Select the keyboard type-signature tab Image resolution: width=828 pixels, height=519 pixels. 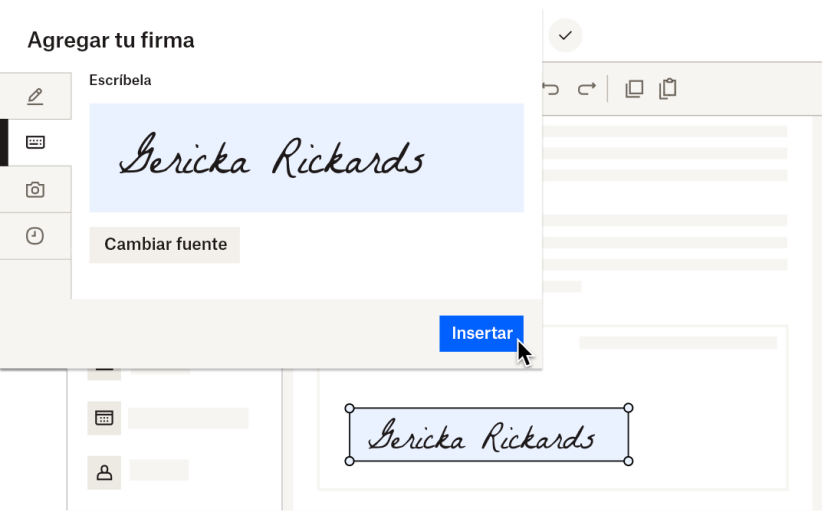(x=35, y=142)
